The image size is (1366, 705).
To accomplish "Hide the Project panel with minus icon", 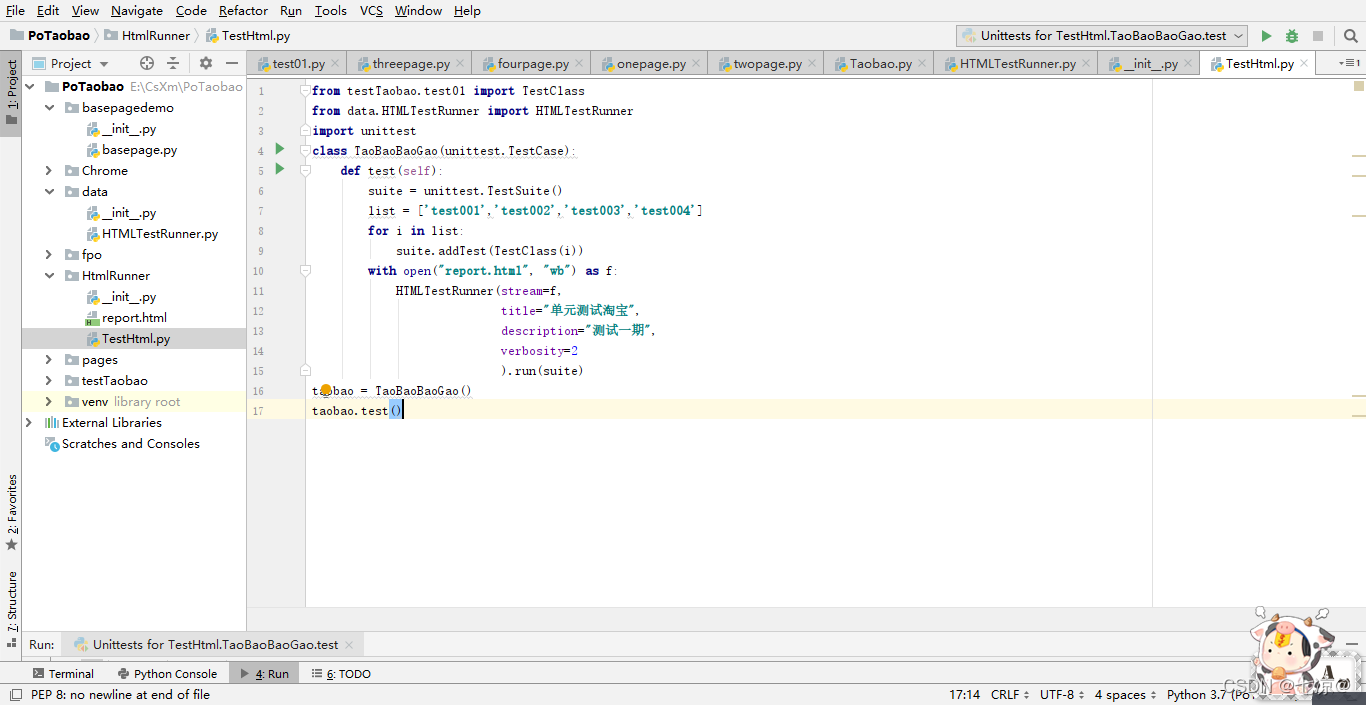I will [232, 63].
